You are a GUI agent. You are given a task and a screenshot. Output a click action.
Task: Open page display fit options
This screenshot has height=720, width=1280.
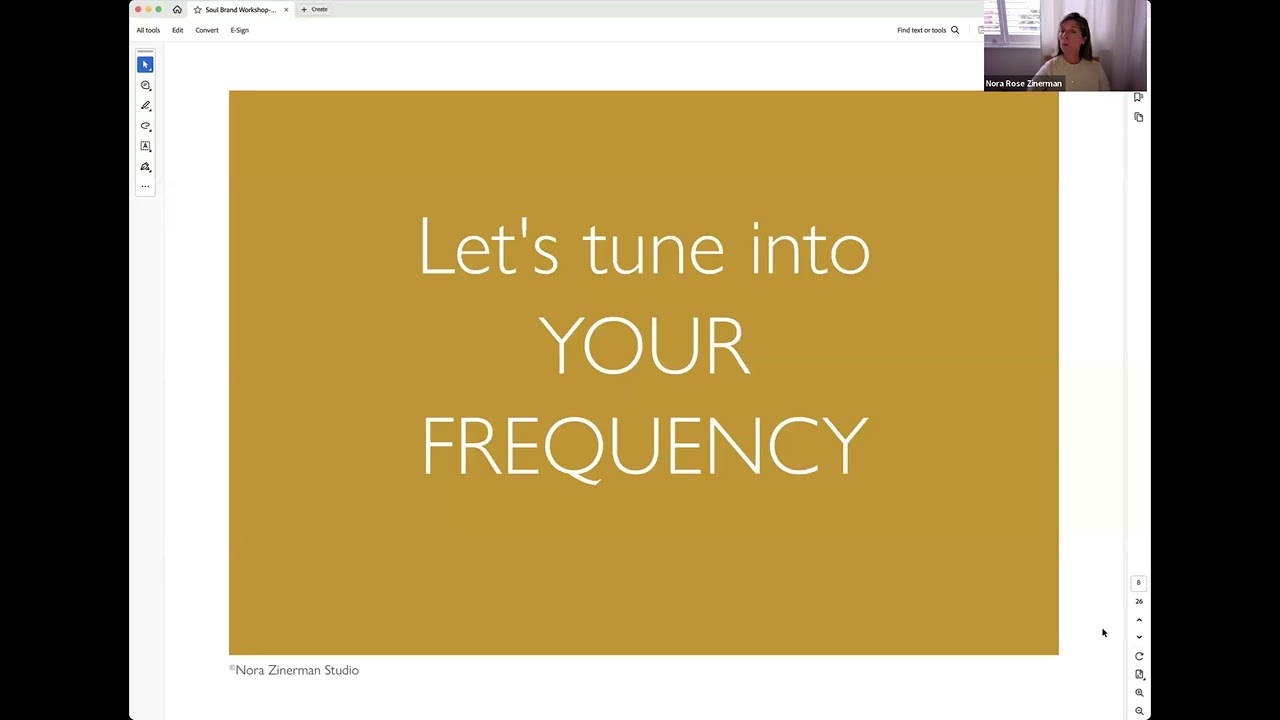coord(1139,675)
